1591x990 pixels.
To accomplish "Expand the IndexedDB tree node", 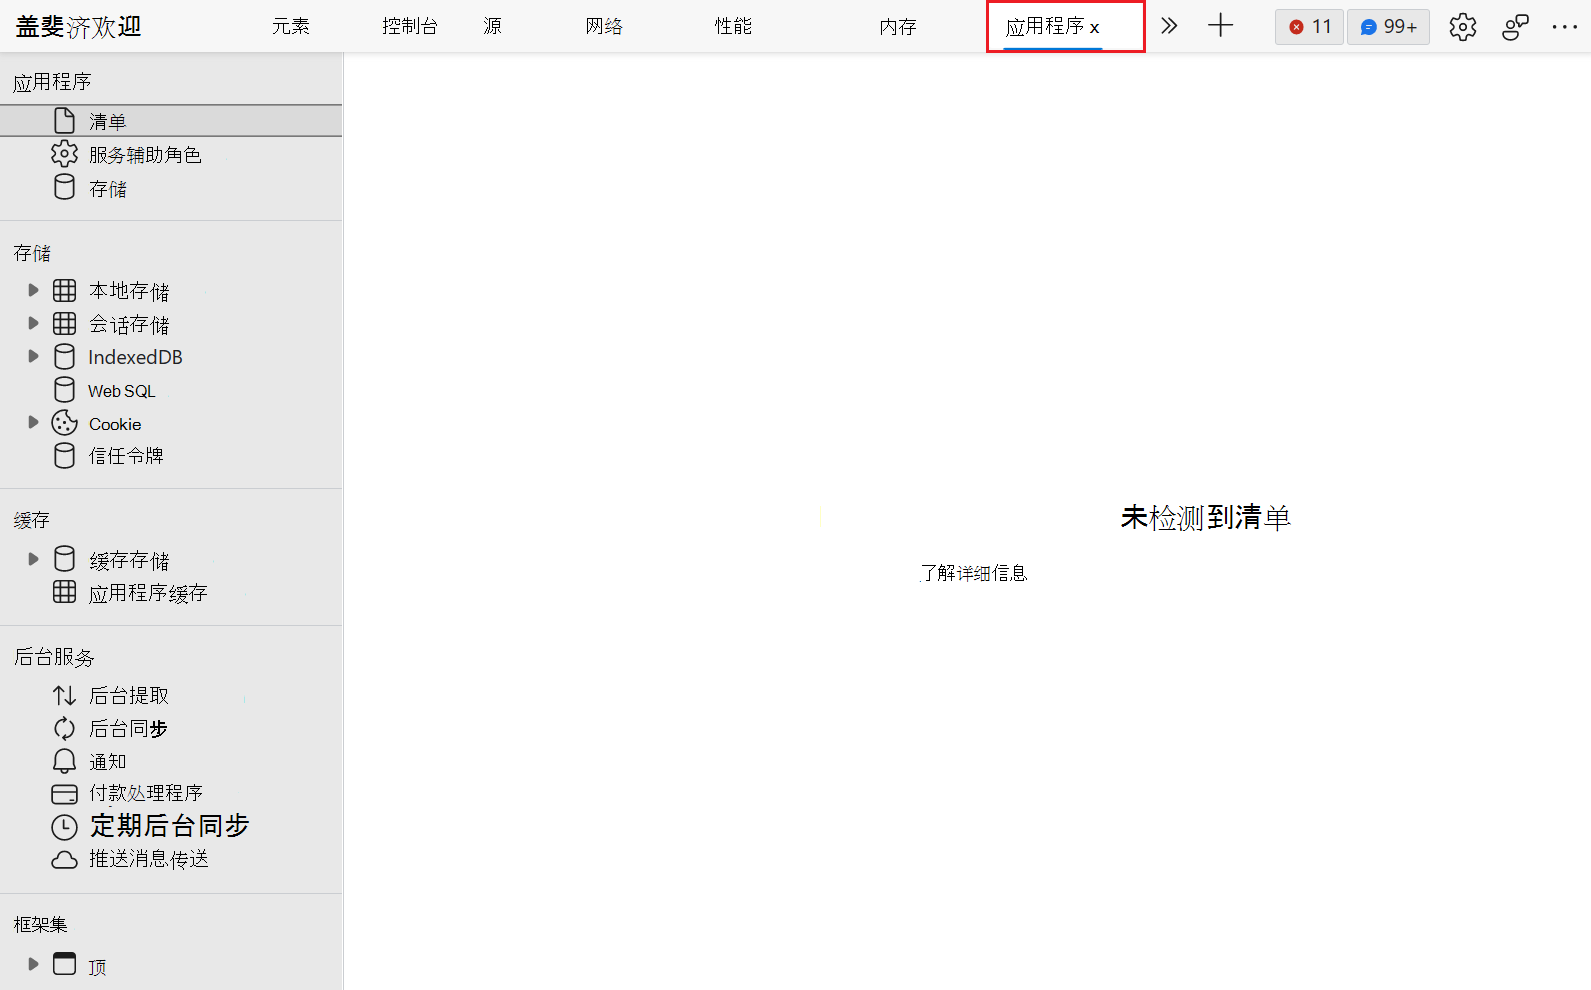I will pos(33,356).
